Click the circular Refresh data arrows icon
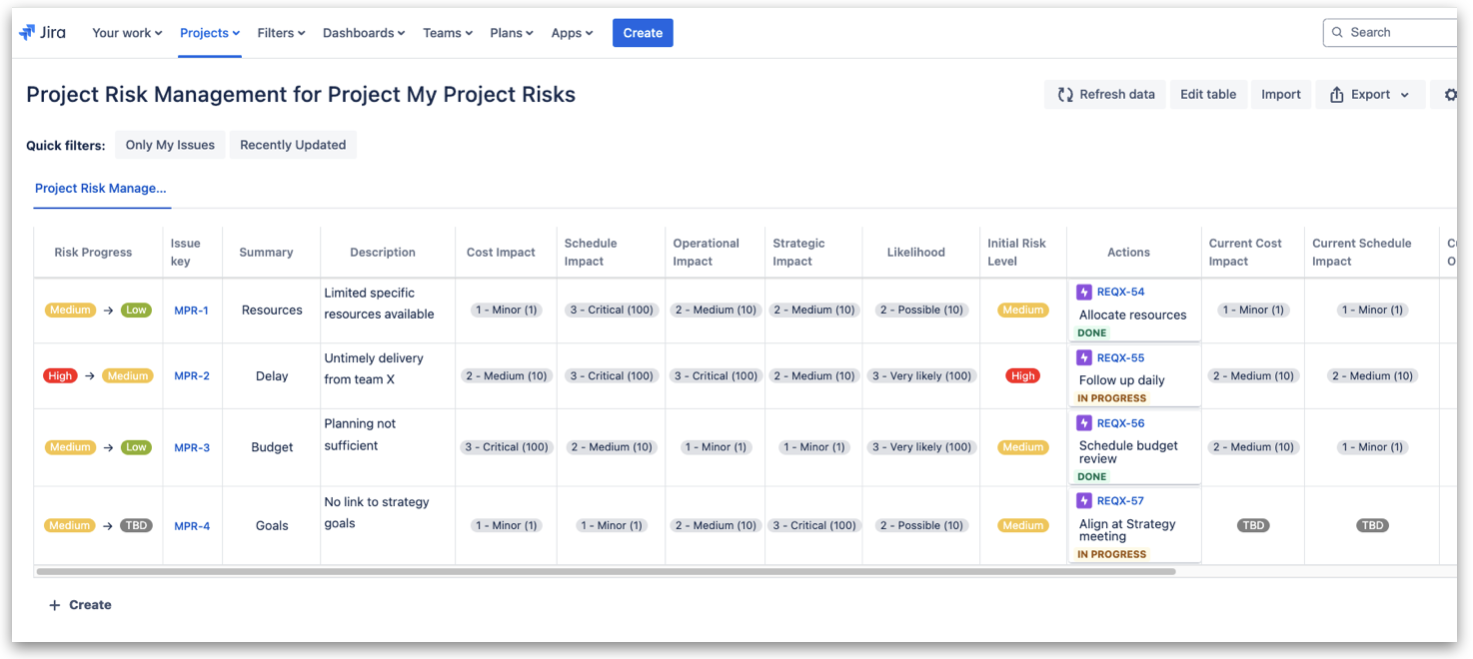This screenshot has width=1473, height=659. (x=1064, y=94)
